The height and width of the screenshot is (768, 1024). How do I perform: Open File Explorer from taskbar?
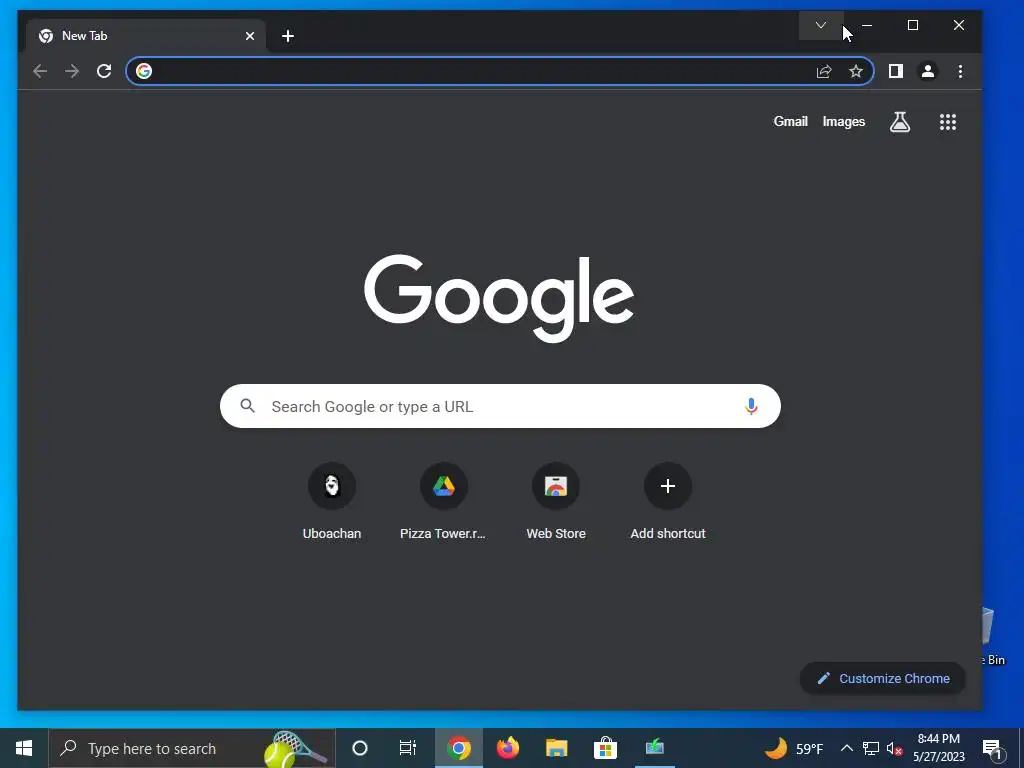click(556, 748)
